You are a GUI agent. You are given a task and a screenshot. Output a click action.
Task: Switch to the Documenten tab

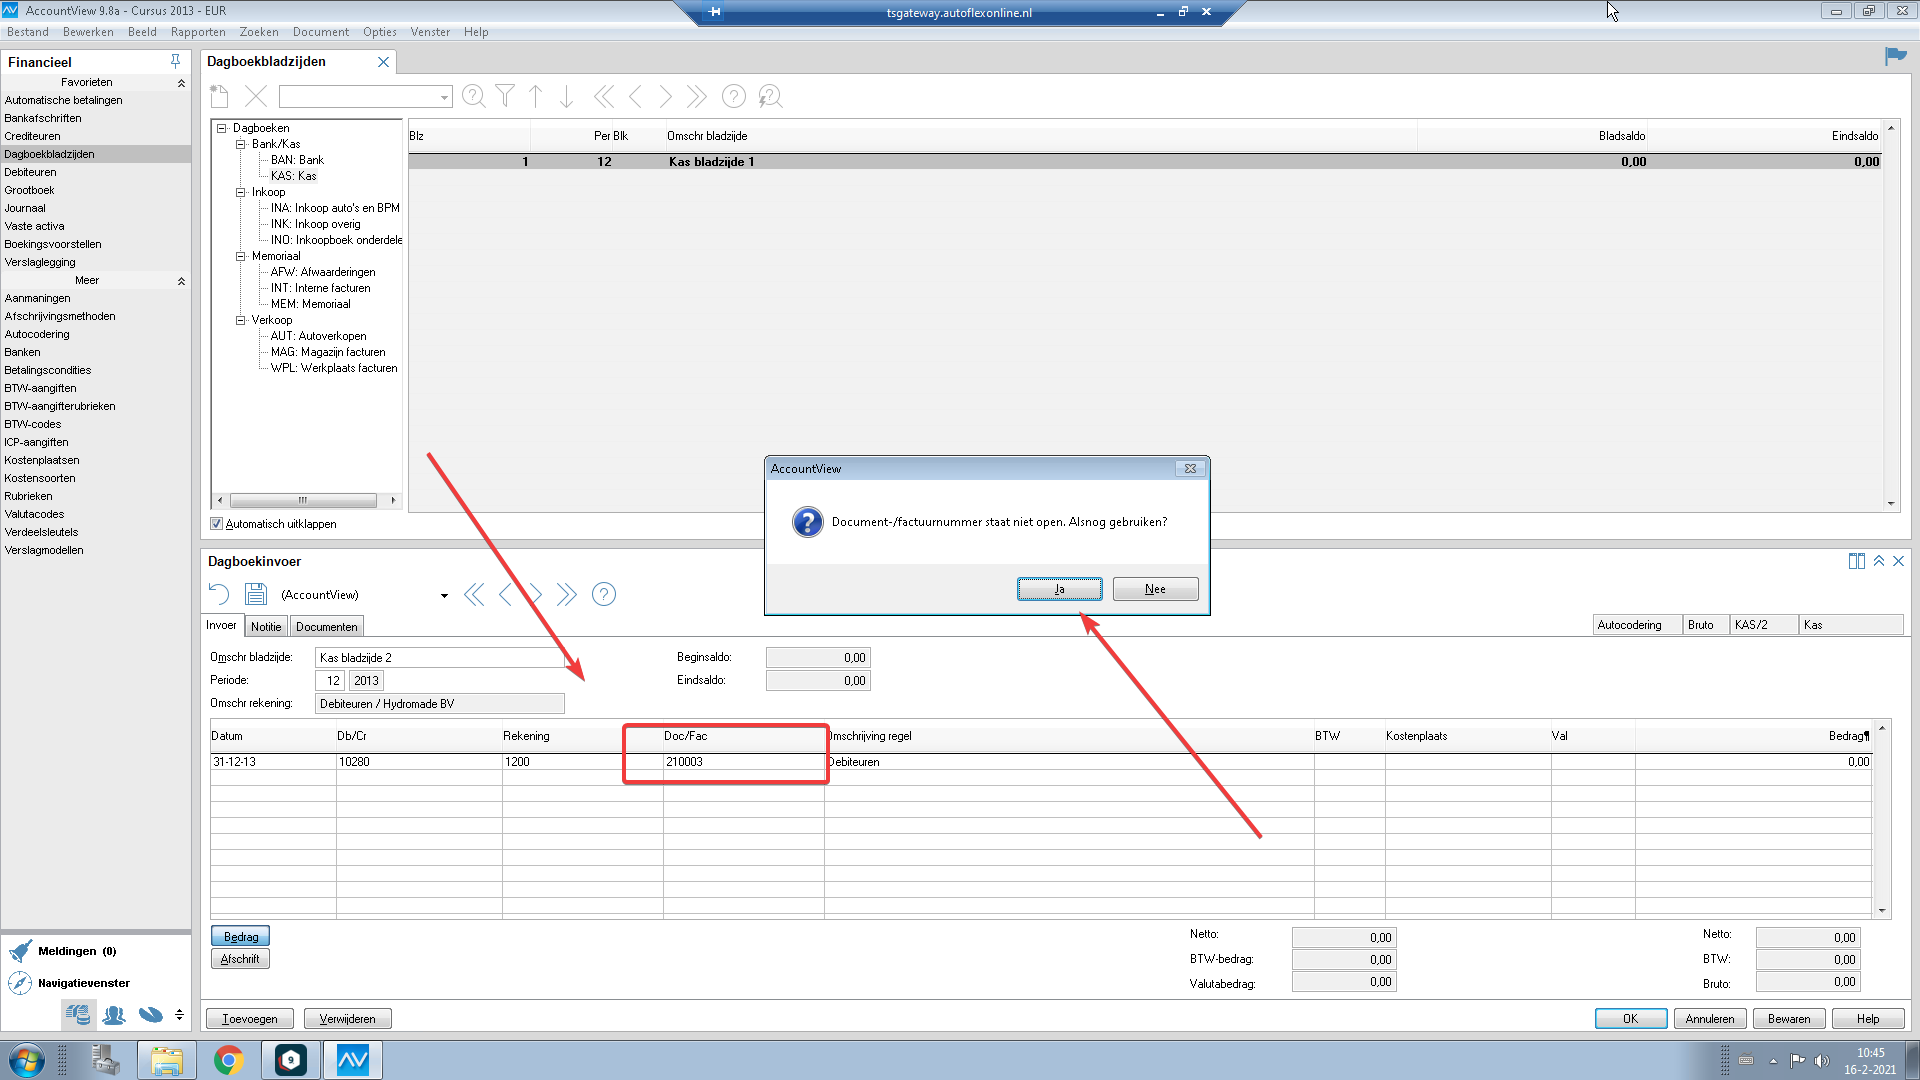coord(327,627)
